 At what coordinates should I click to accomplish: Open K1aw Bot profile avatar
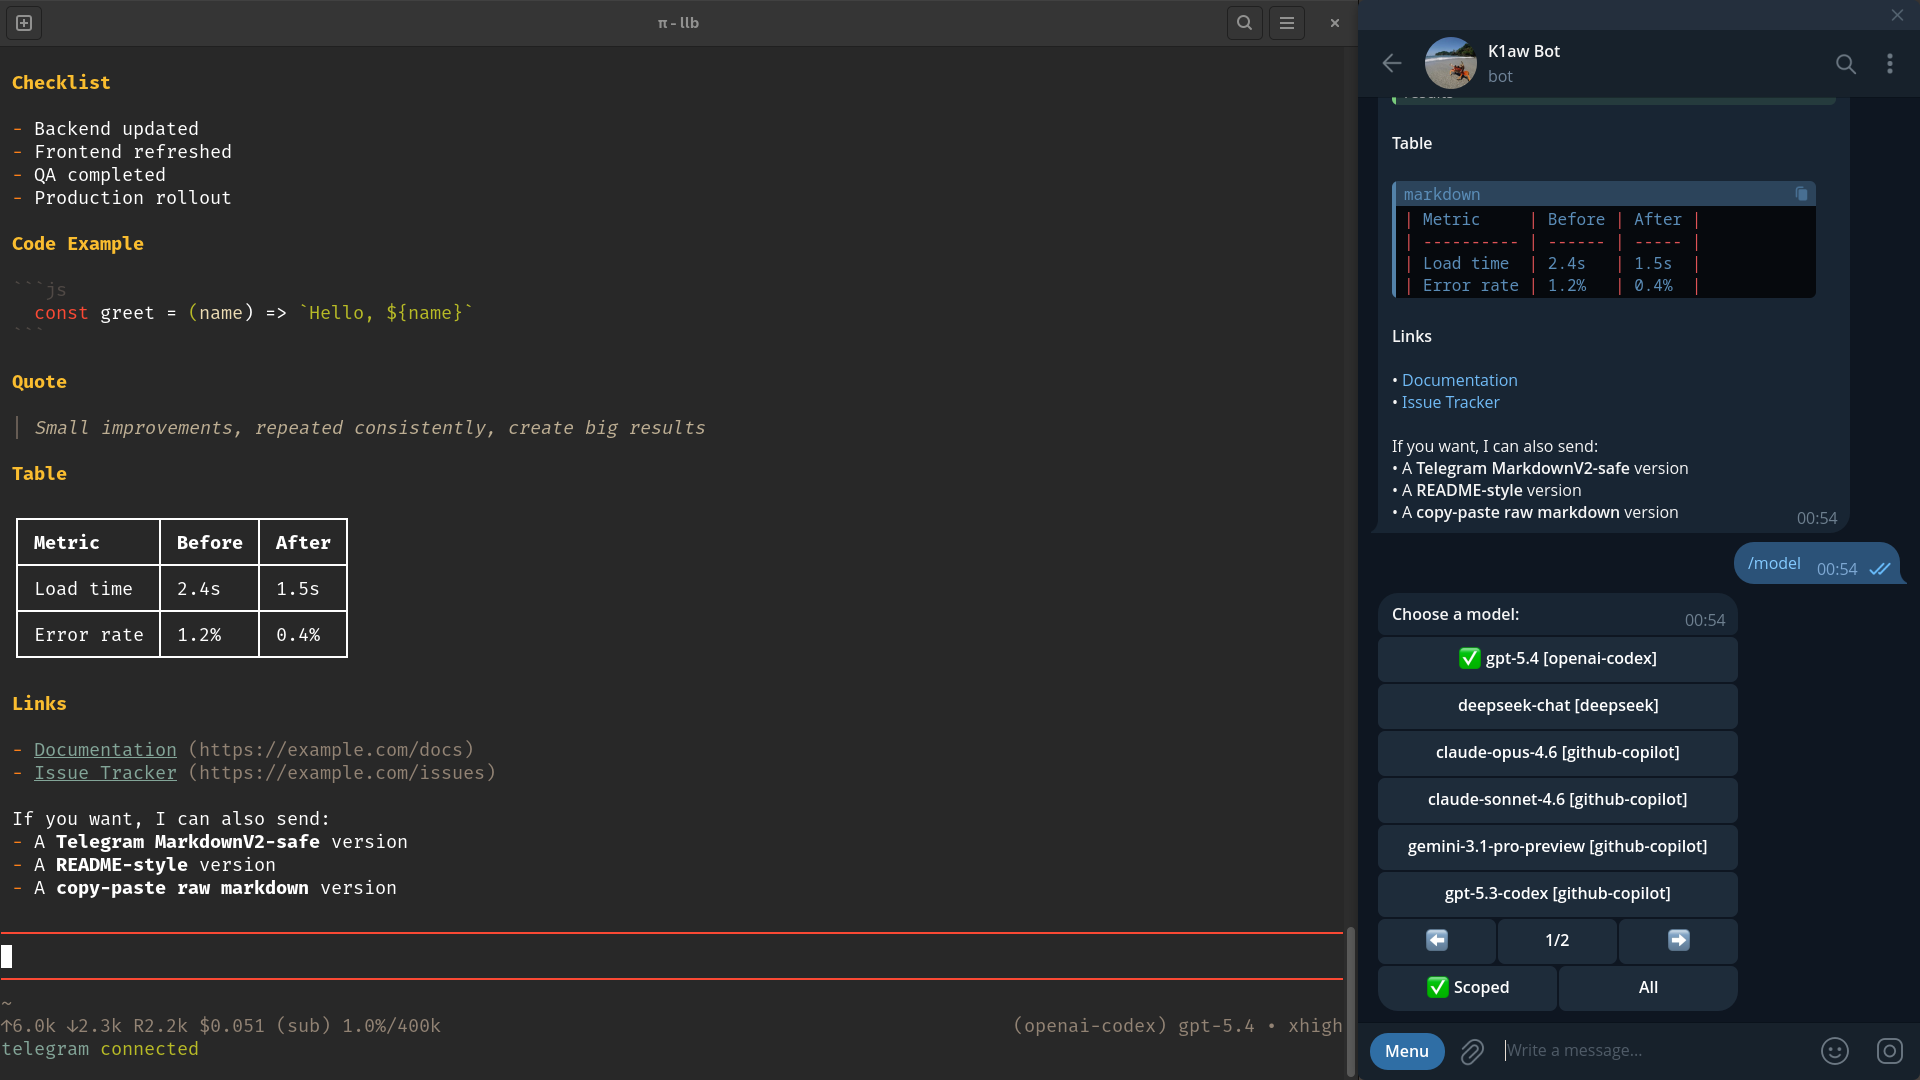point(1450,63)
